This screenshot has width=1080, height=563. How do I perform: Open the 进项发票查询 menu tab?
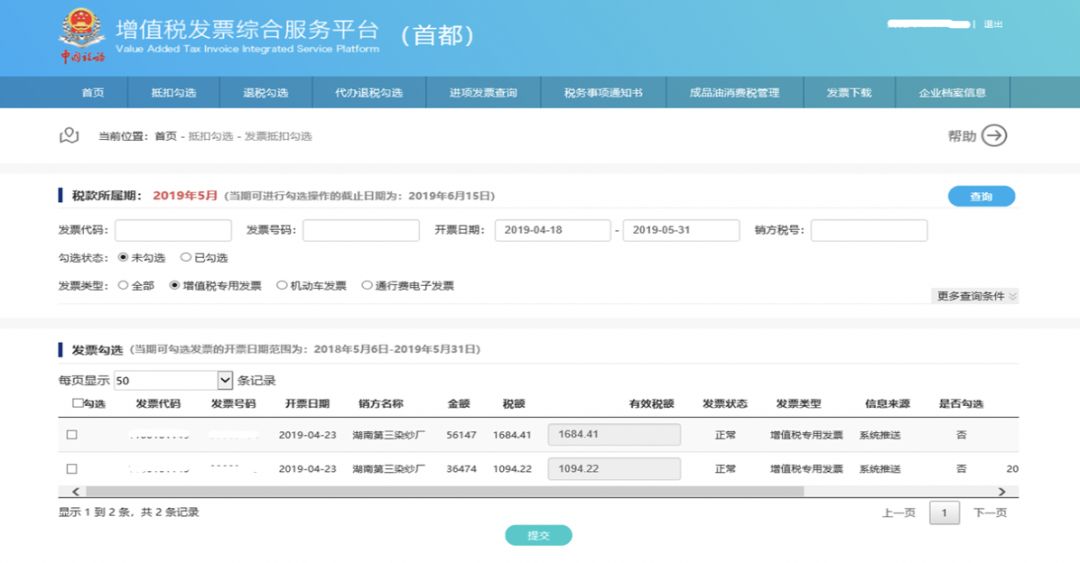(483, 93)
